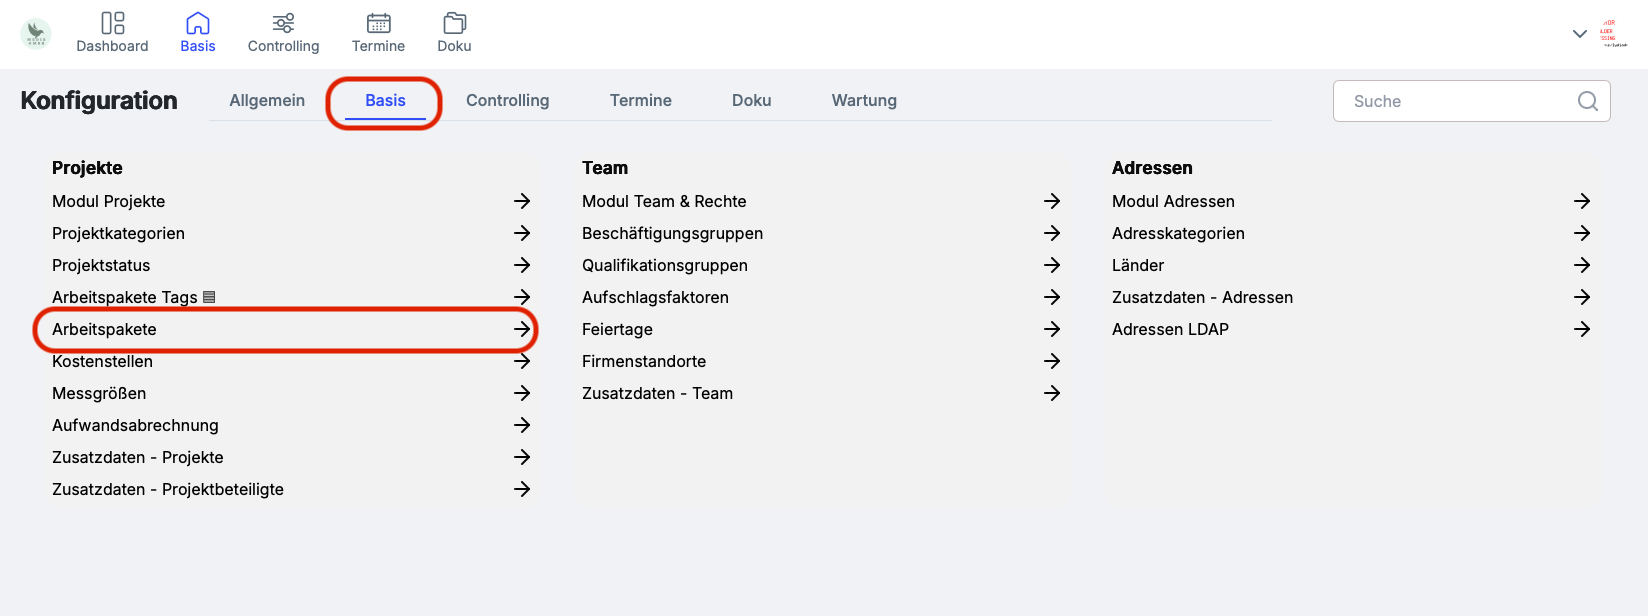Viewport: 1648px width, 616px height.
Task: Click into the Suche search field
Action: pos(1455,101)
